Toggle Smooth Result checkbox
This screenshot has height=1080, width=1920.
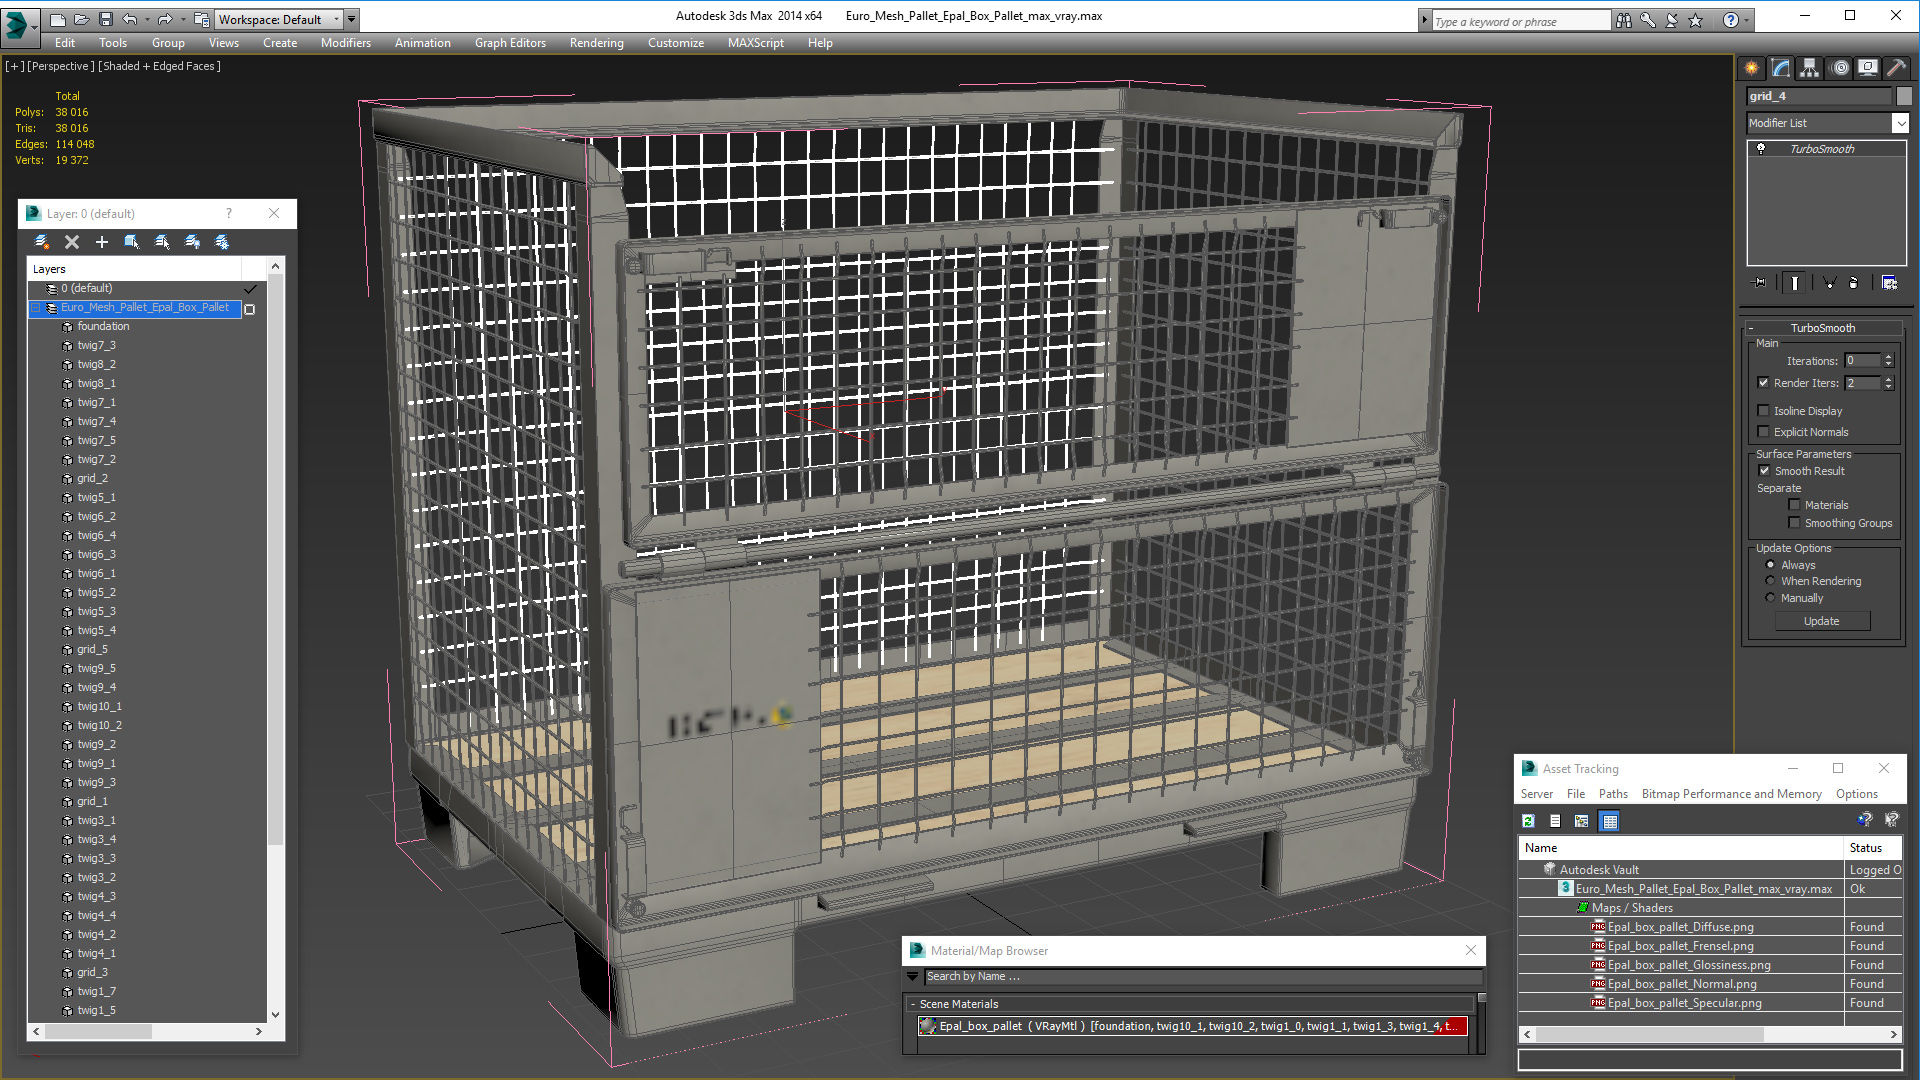pos(1765,471)
